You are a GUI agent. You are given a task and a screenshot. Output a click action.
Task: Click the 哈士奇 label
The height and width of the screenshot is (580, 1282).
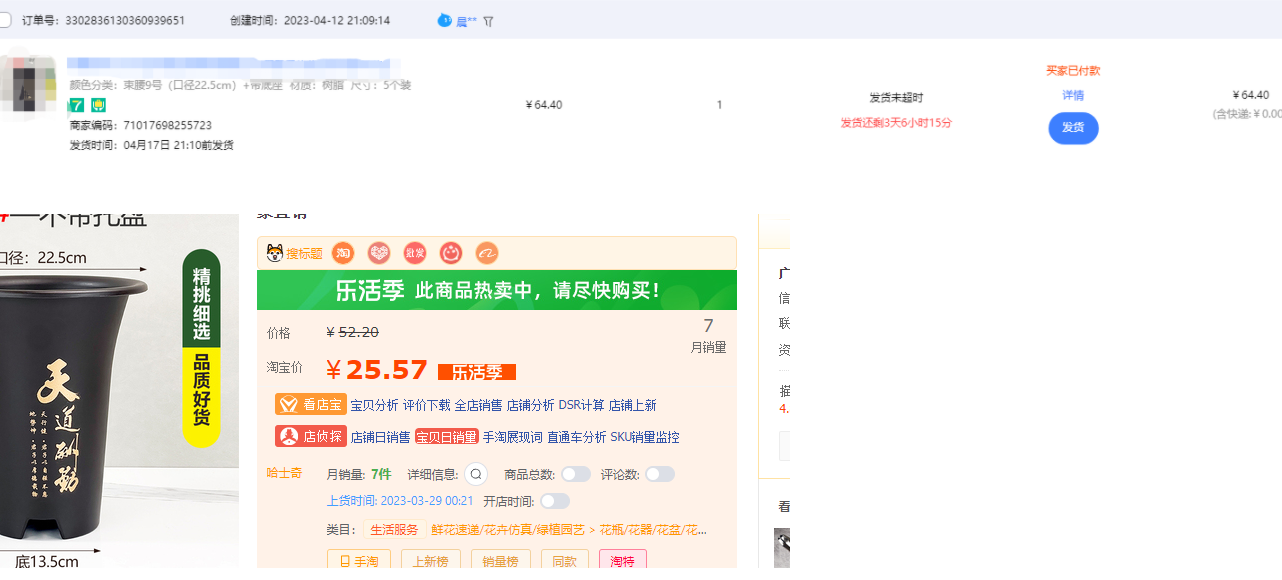[x=284, y=472]
